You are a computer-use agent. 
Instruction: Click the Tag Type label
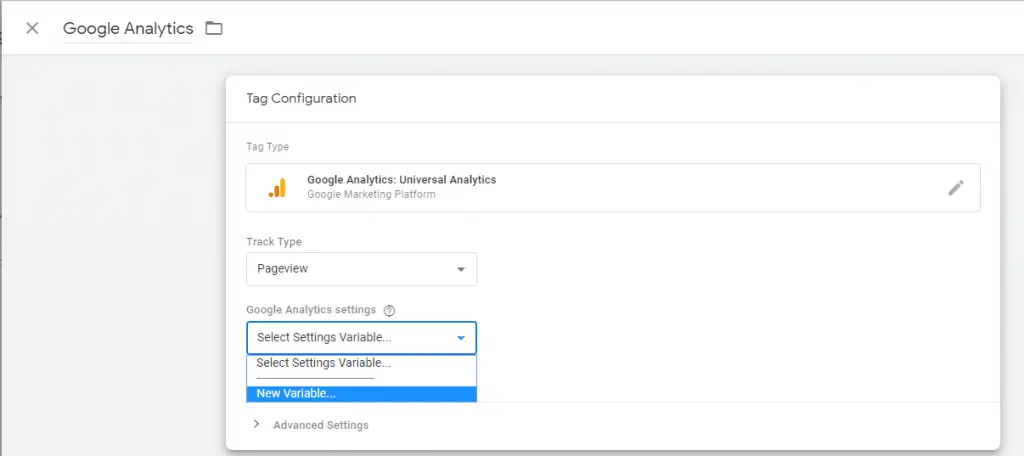click(267, 147)
